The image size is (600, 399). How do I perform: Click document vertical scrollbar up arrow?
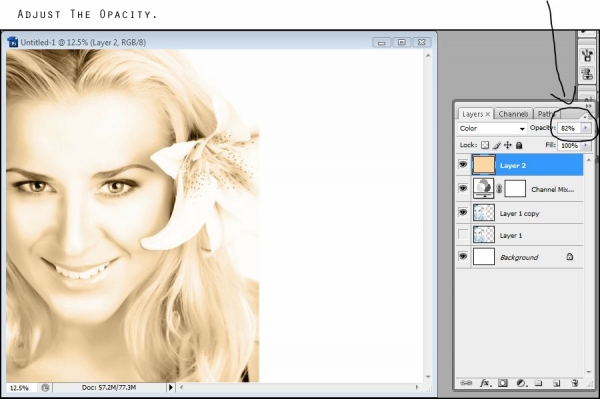(428, 56)
